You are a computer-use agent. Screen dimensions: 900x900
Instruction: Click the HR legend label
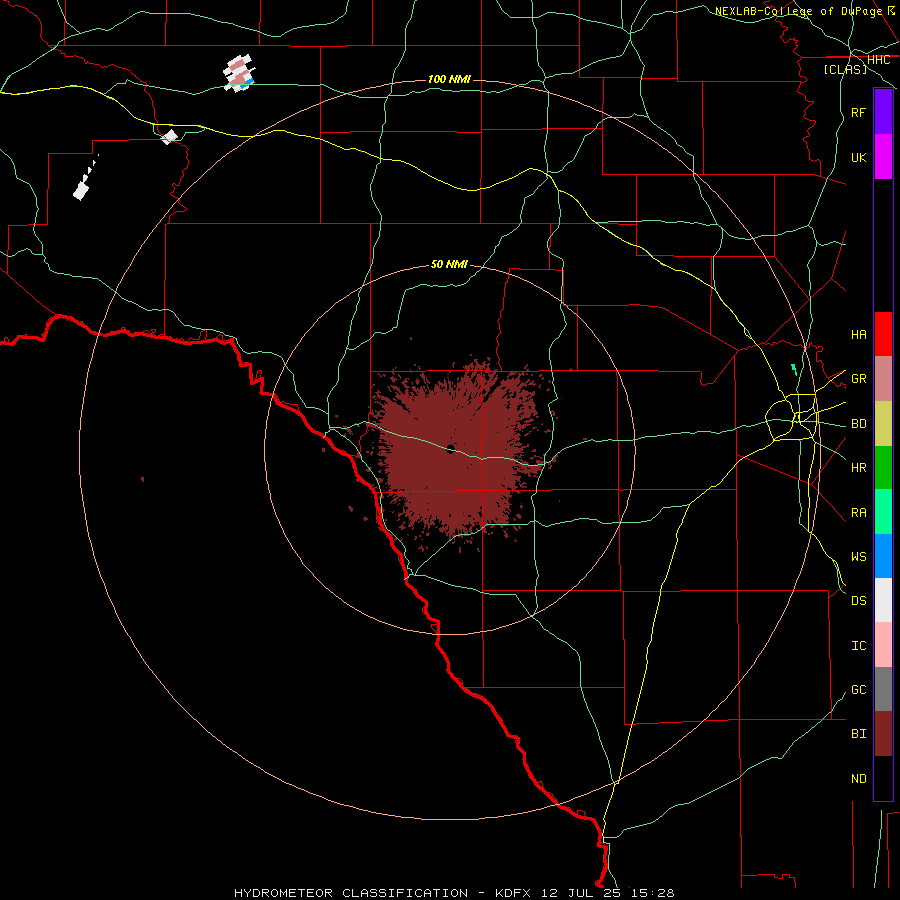click(x=858, y=468)
